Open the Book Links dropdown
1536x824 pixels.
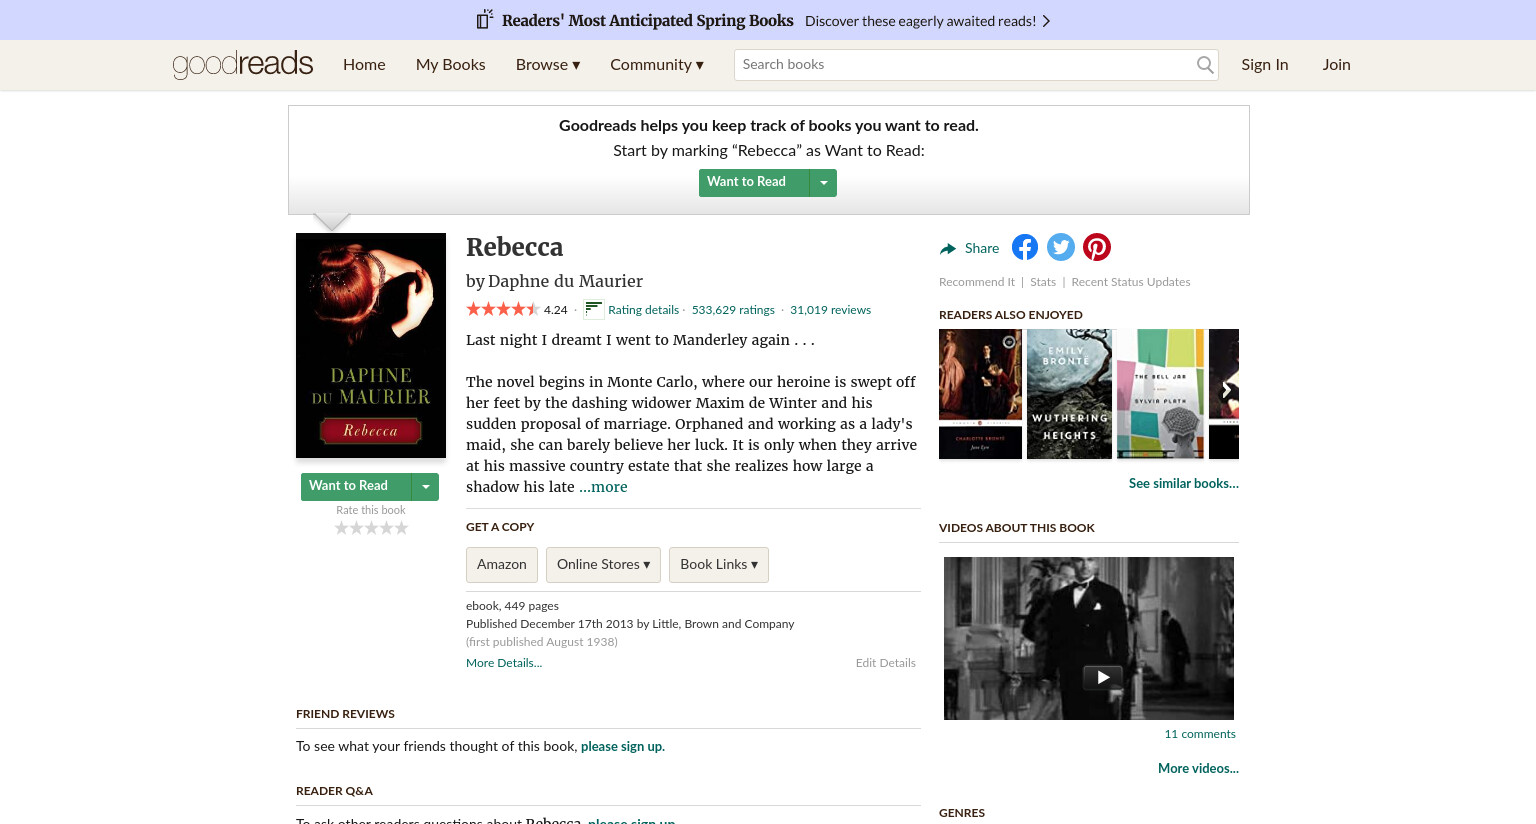[719, 565]
